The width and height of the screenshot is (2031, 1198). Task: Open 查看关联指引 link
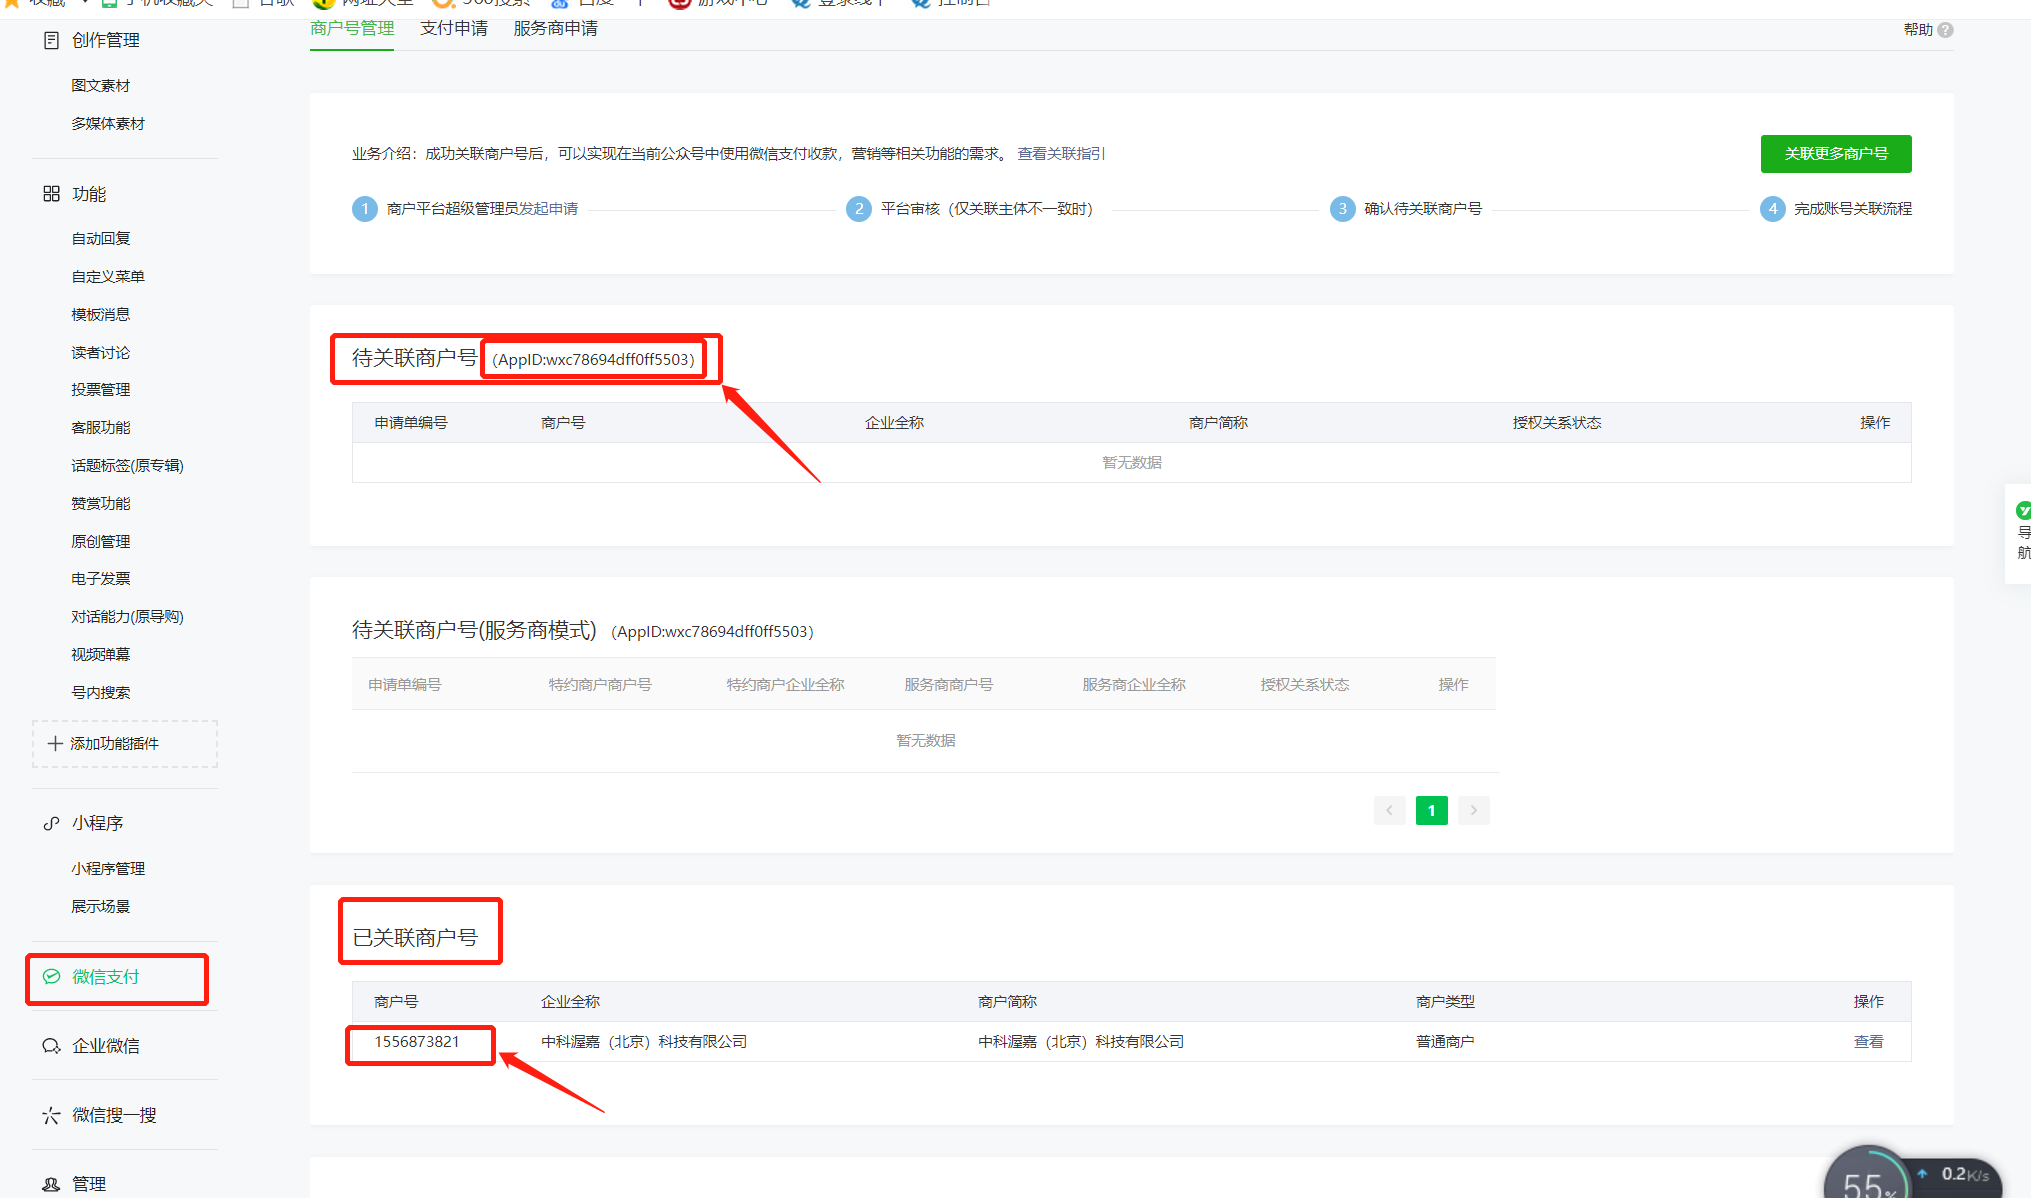tap(1061, 153)
